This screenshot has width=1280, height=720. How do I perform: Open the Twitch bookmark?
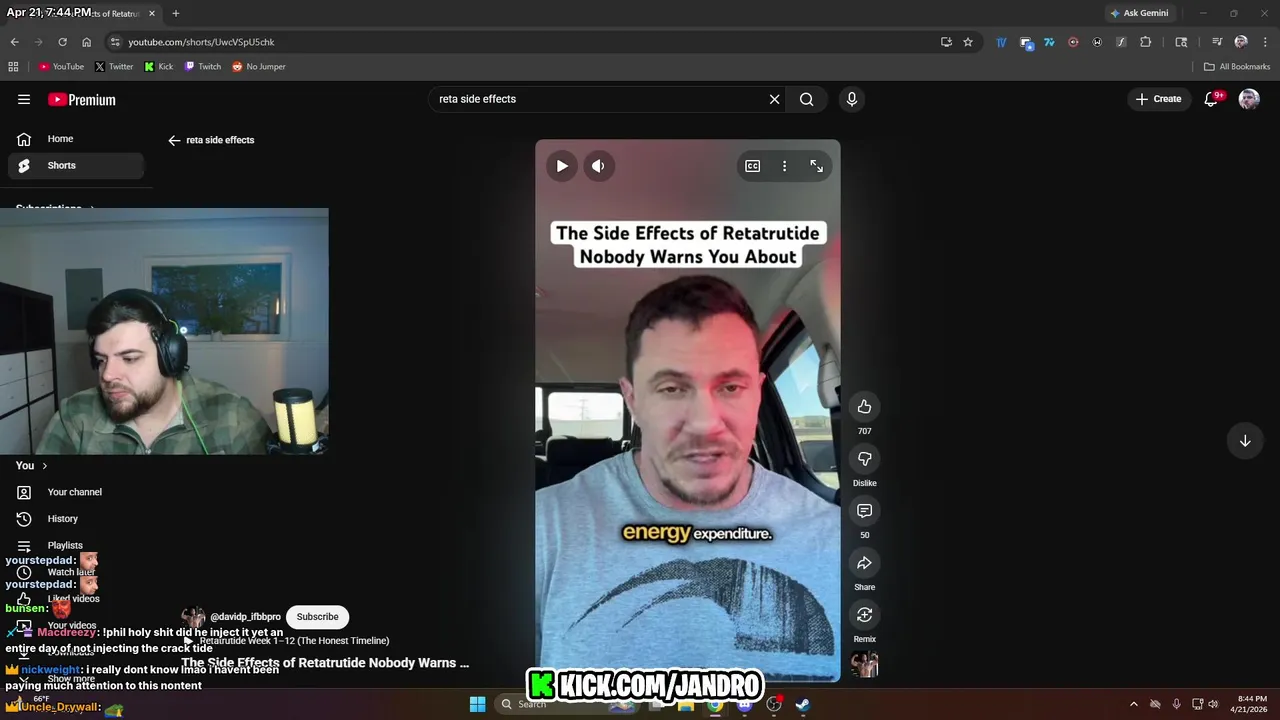203,67
